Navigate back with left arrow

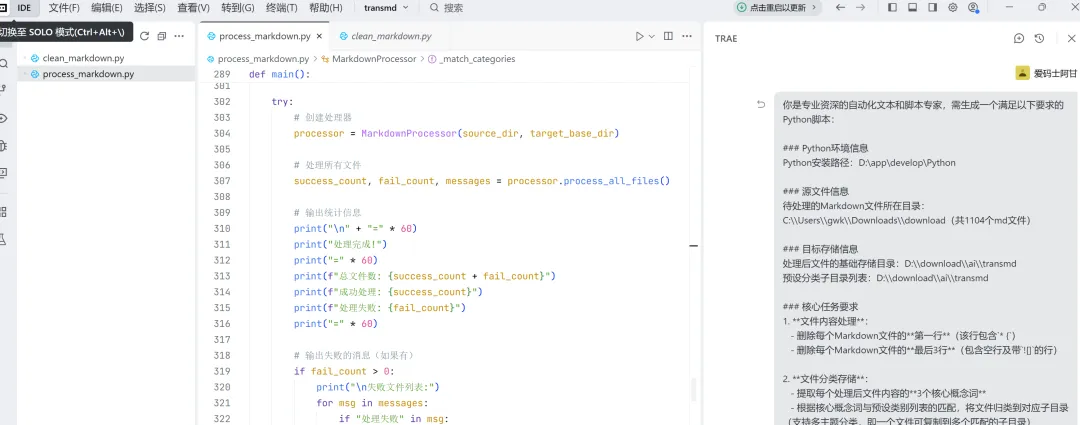[x=840, y=8]
